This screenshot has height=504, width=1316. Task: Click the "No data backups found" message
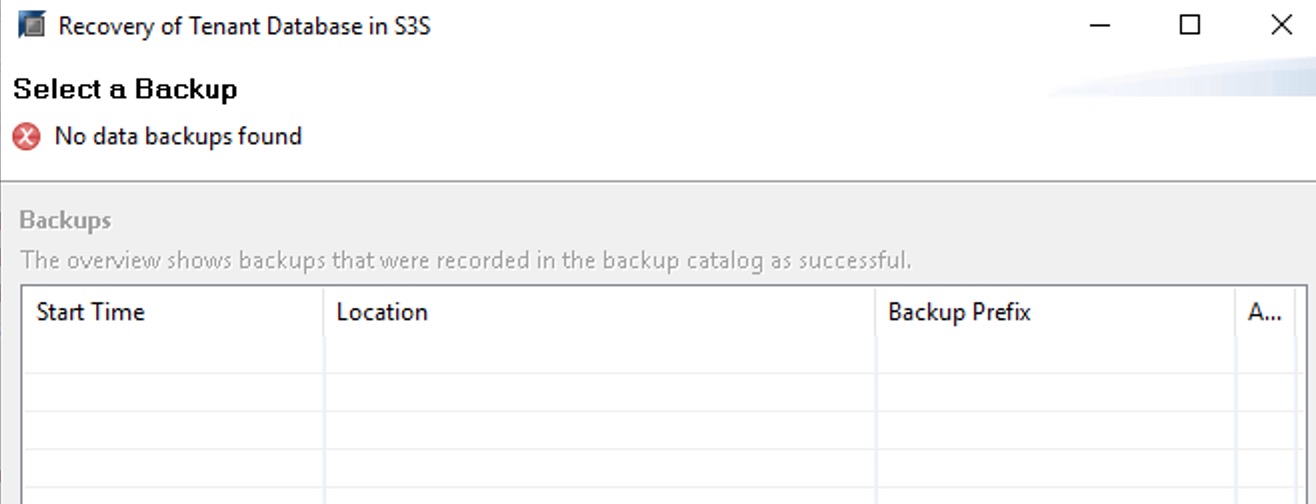(178, 136)
